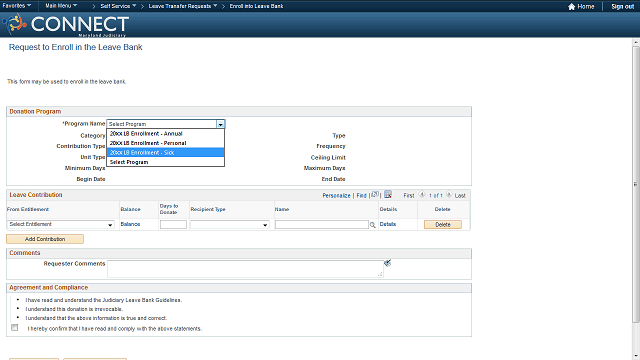
Task: Open Leave Transfer Requests breadcrumb menu
Action: [x=183, y=6]
